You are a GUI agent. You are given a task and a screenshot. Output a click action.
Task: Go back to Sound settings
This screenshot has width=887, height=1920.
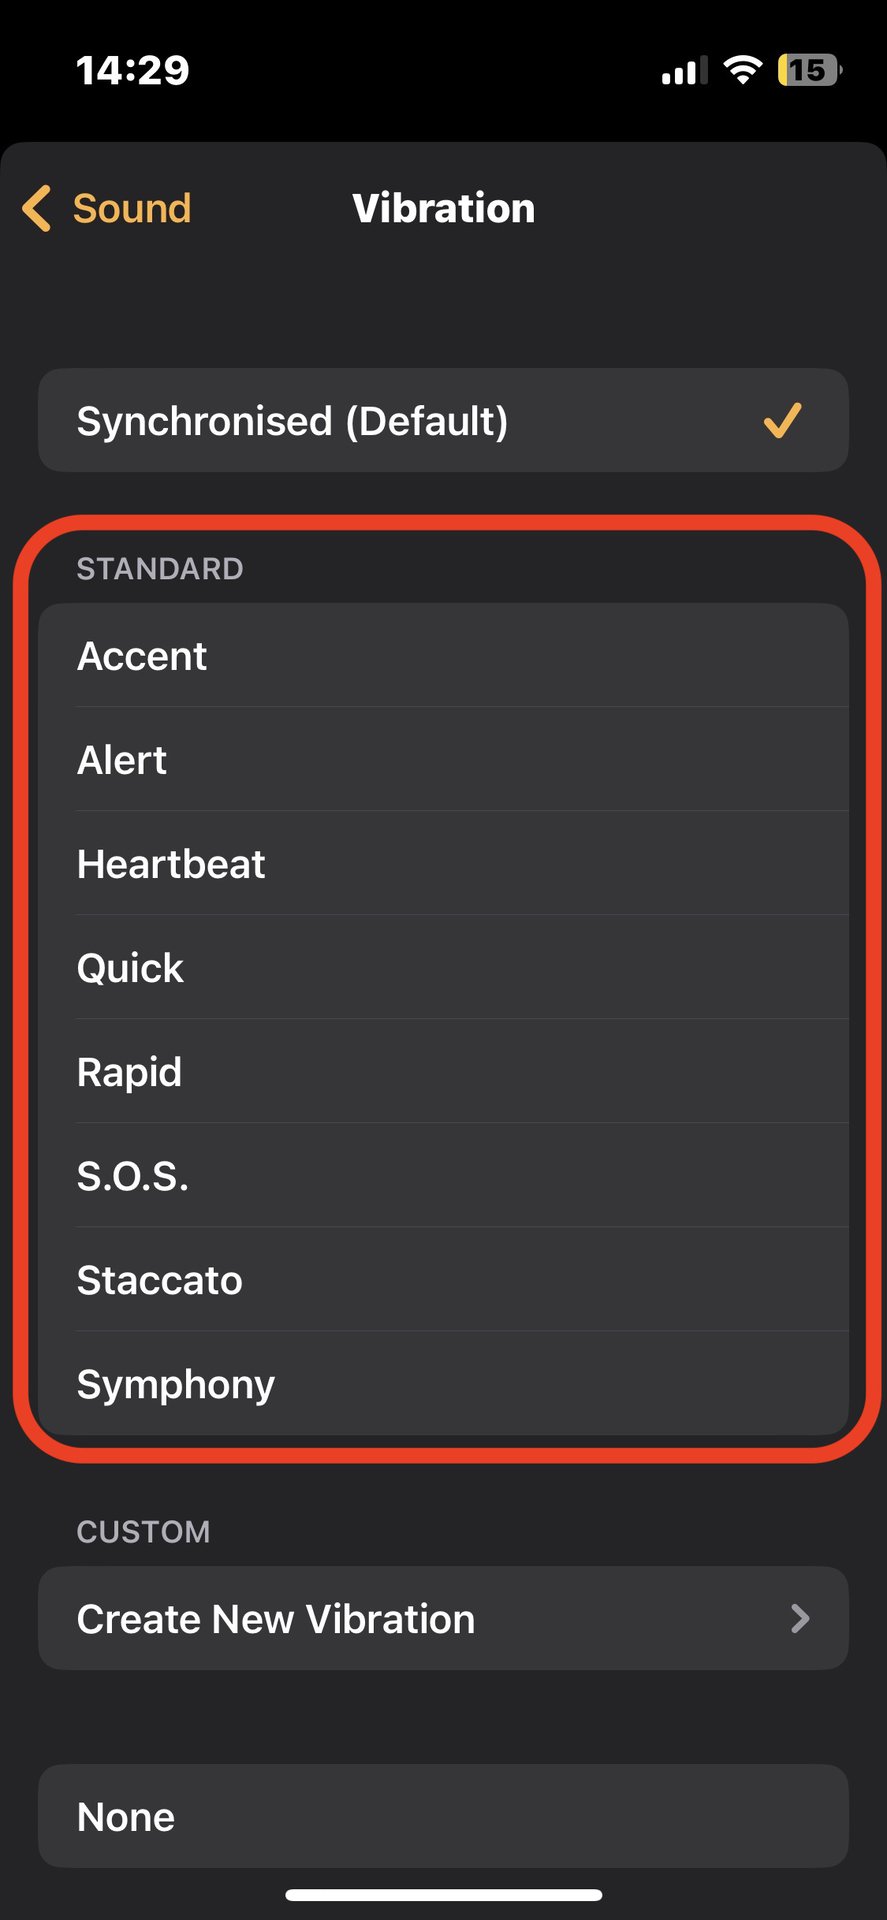point(131,209)
